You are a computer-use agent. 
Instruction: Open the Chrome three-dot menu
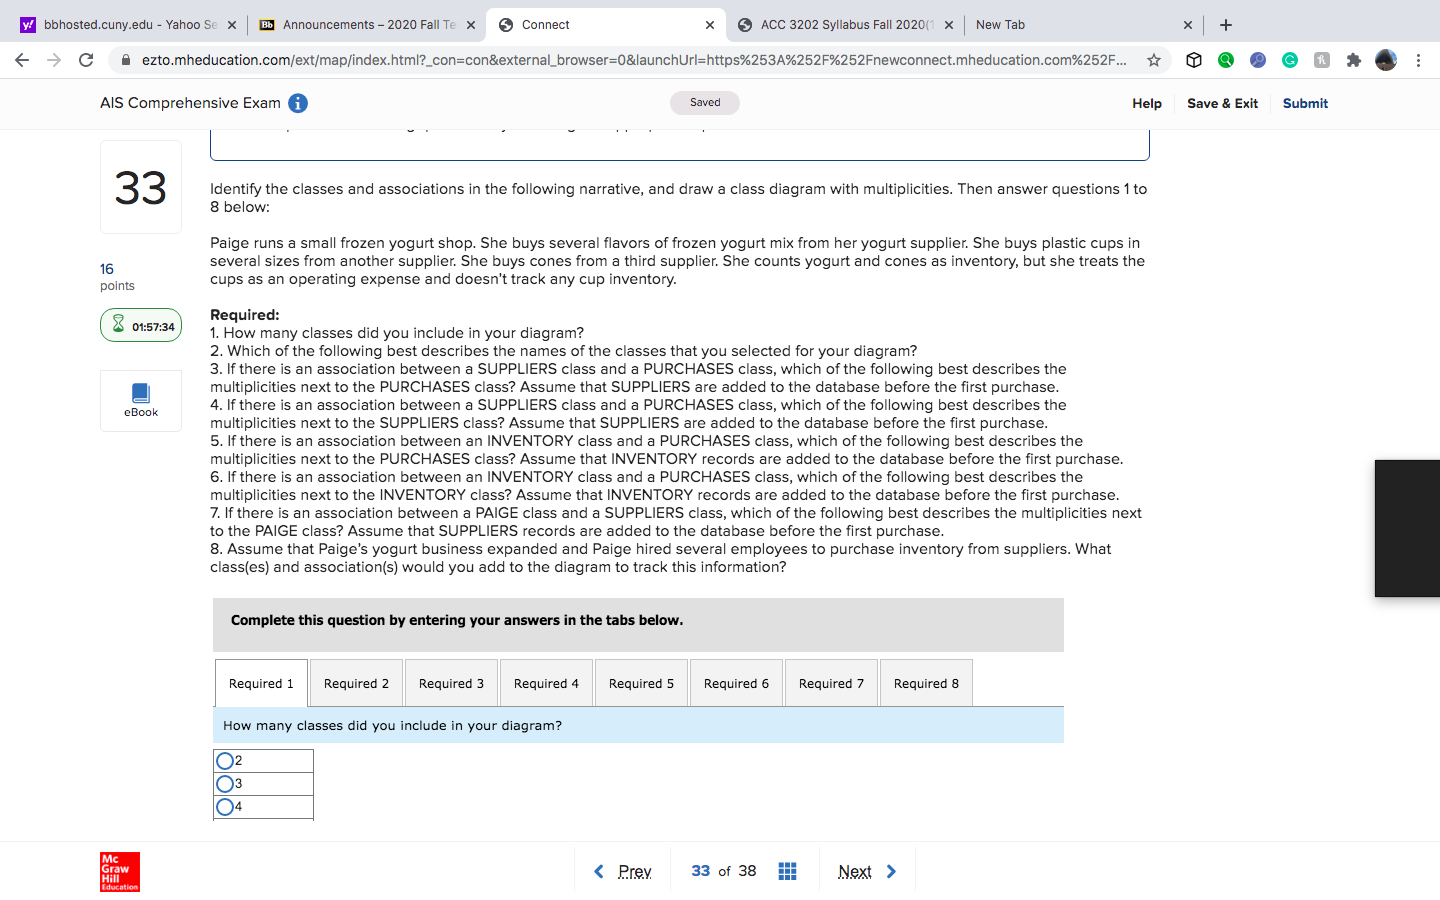coord(1419,60)
